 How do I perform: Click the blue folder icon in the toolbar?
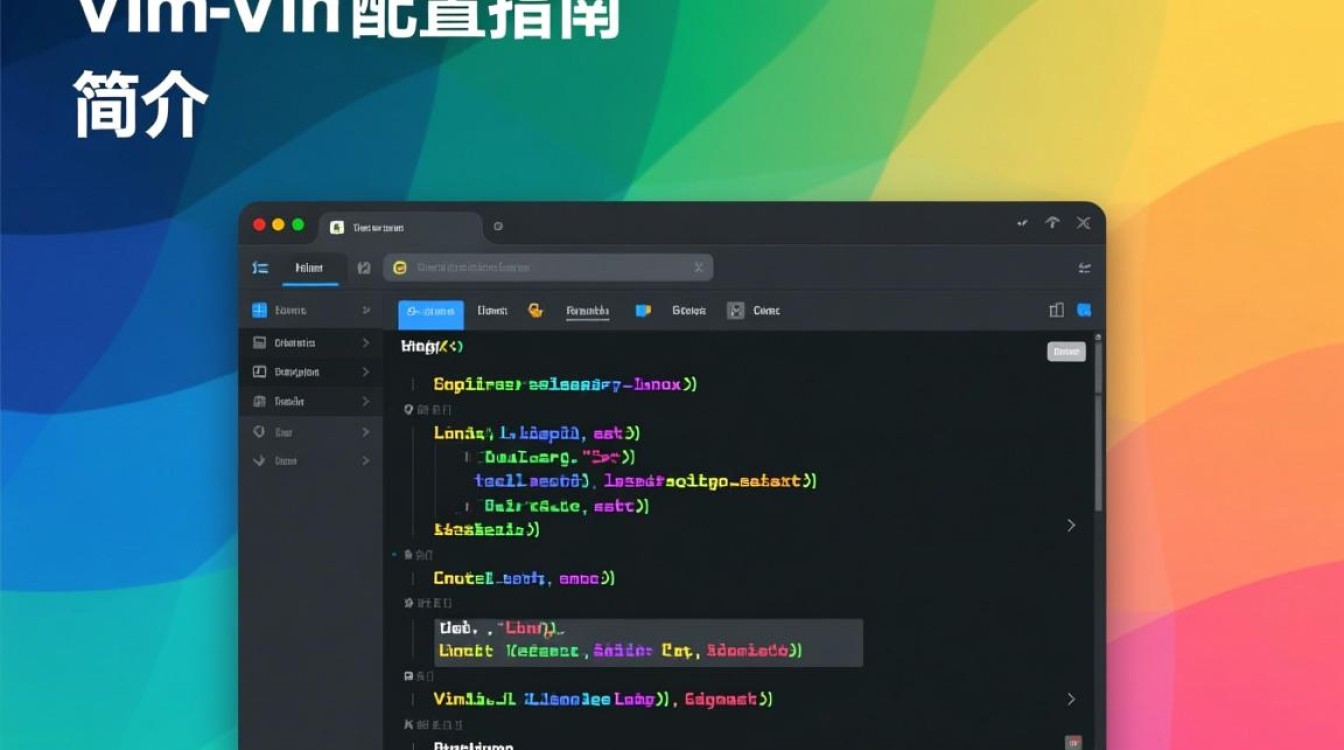coord(642,311)
